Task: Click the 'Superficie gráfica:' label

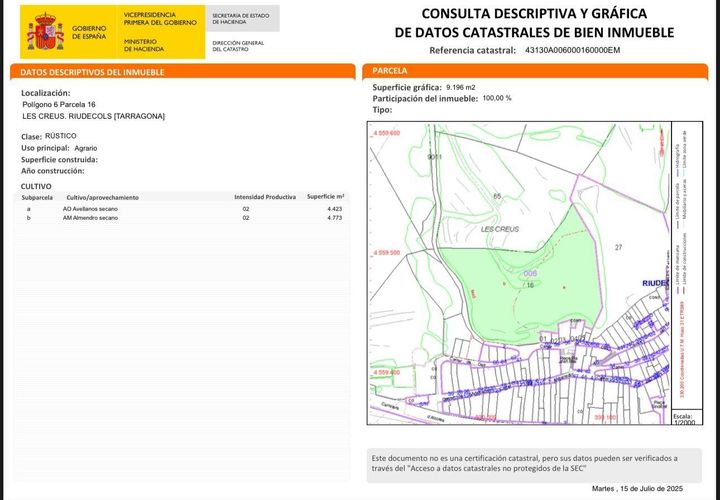Action: coord(407,87)
